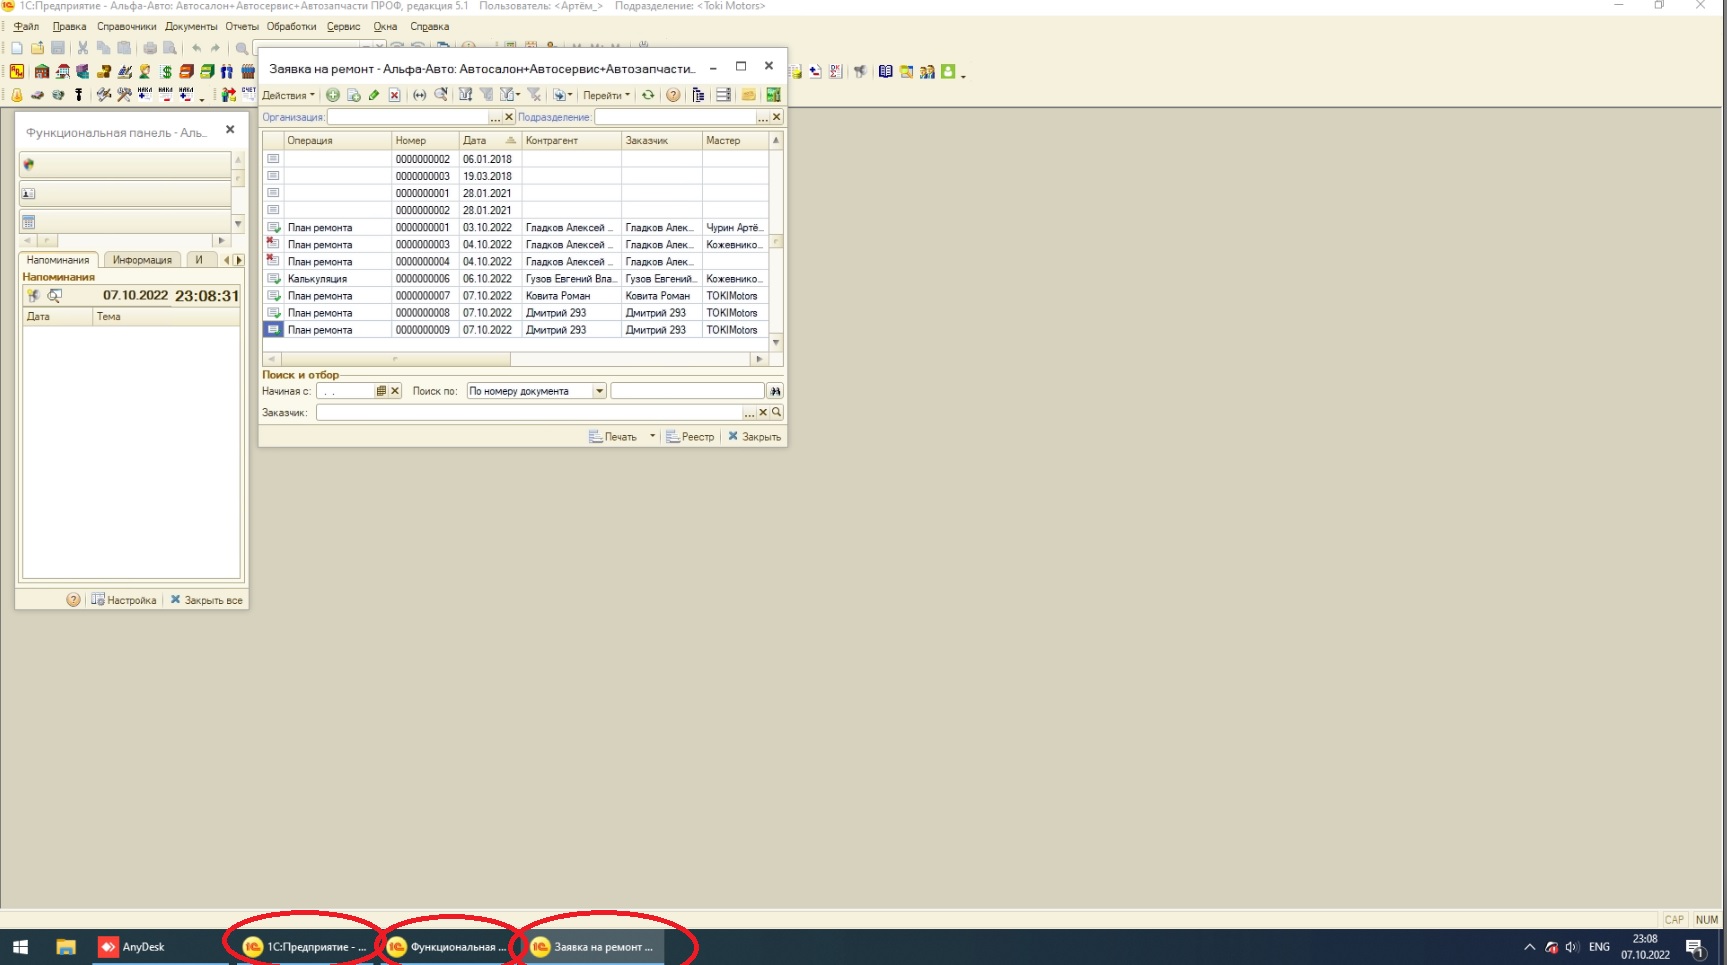
Task: Open calendar picker for 'Начиная с' field
Action: coord(381,391)
